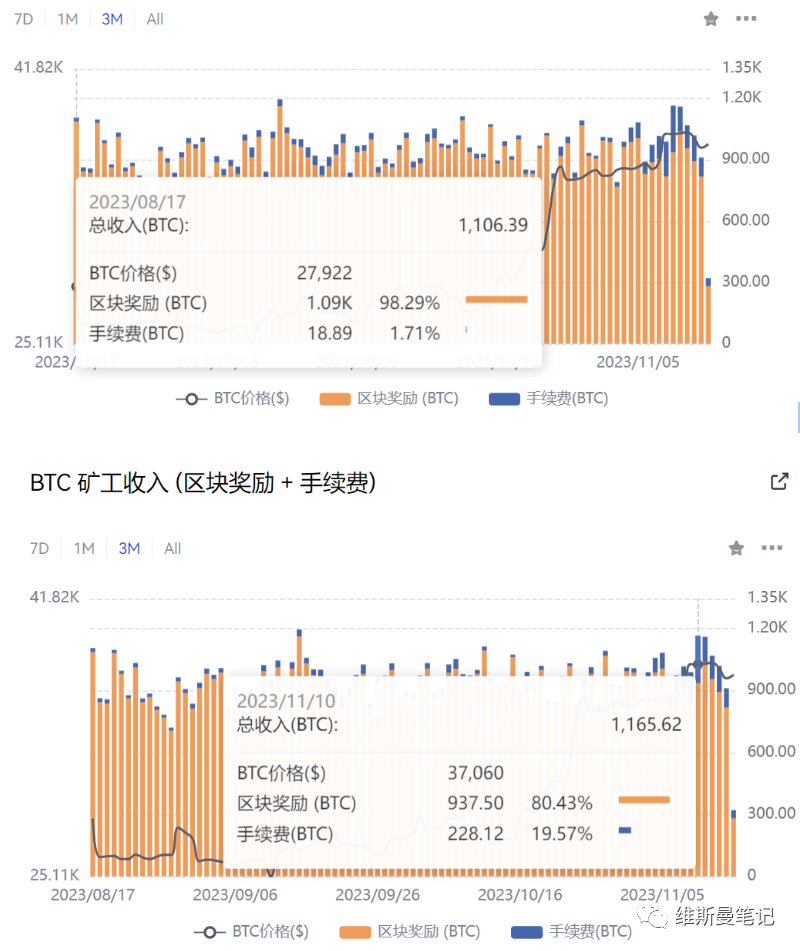Toggle 手续费 series in upper chart legend

(548, 398)
